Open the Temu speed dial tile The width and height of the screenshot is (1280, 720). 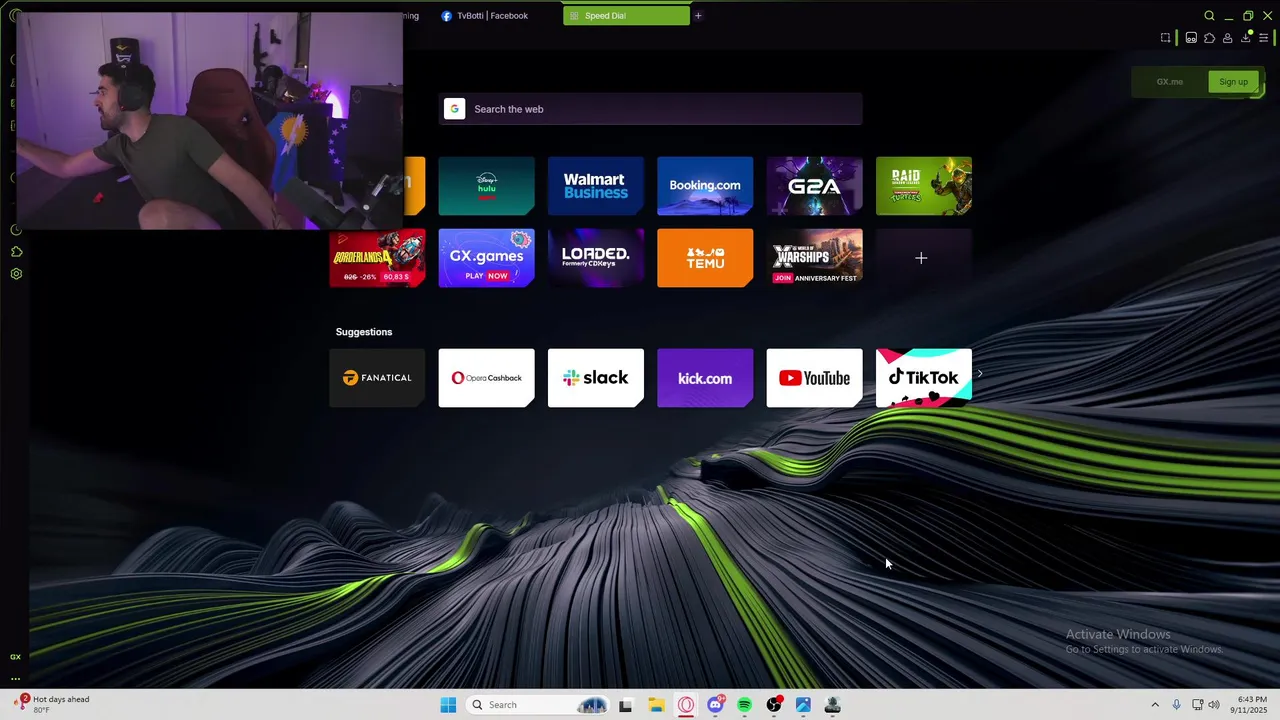point(705,258)
